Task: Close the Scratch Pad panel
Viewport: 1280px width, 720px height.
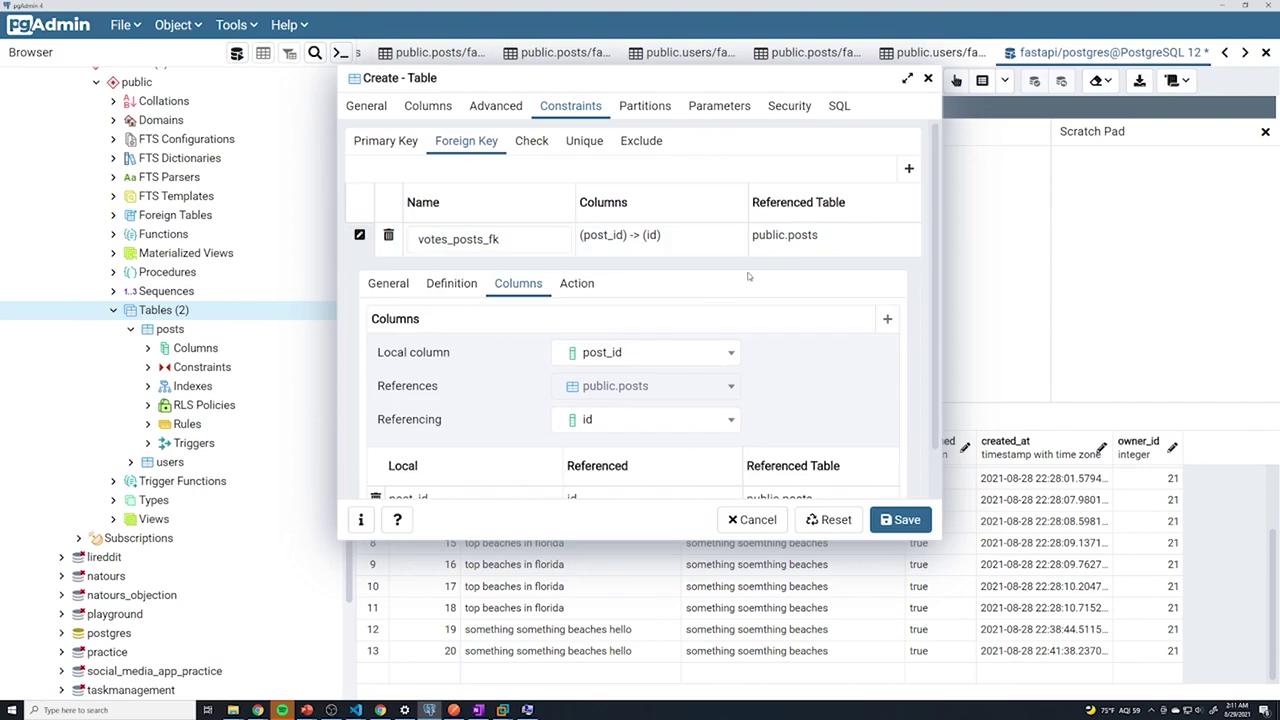Action: click(1265, 132)
